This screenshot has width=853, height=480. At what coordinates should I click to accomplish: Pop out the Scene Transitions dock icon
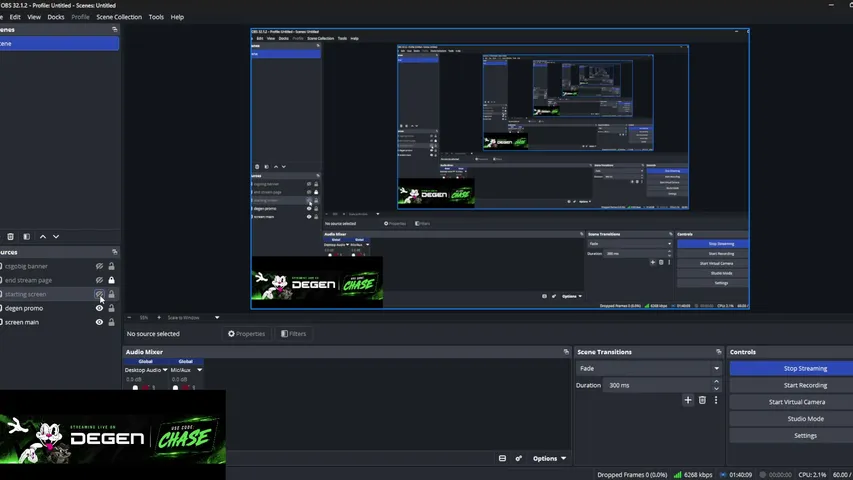[x=719, y=352]
